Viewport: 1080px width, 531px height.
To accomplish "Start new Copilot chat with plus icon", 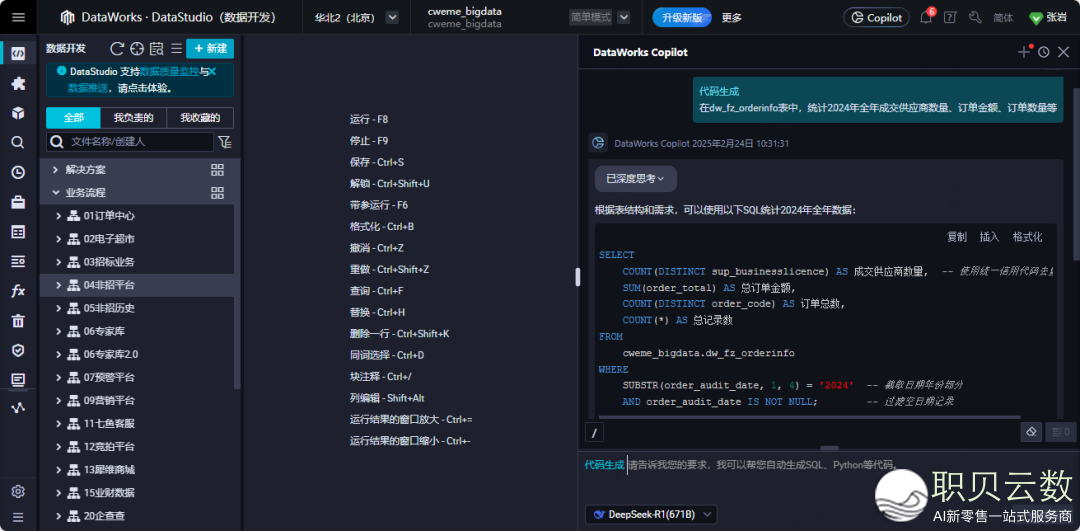I will pyautogui.click(x=1024, y=52).
